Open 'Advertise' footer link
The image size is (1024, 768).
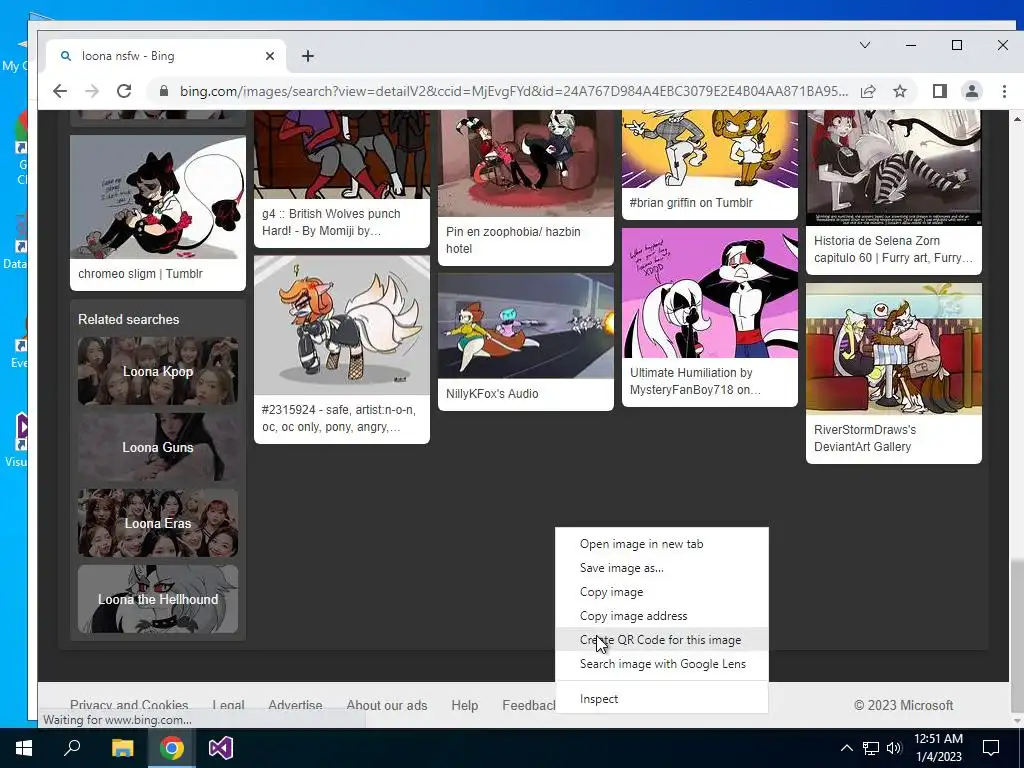coord(295,705)
